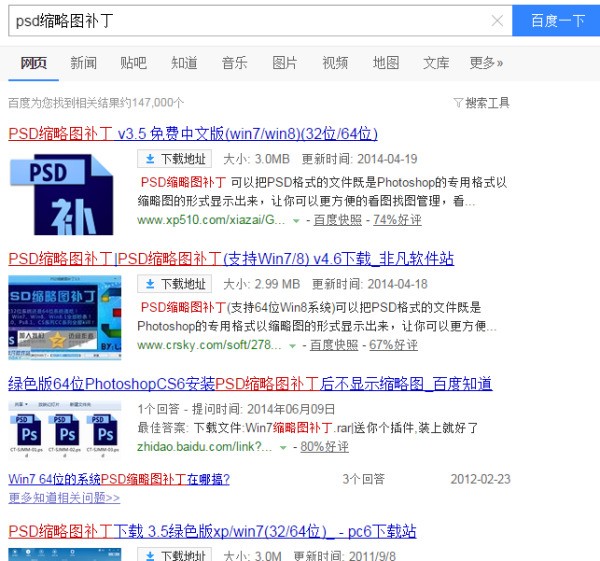Clear the search box with X icon
The width and height of the screenshot is (600, 561).
(x=497, y=20)
